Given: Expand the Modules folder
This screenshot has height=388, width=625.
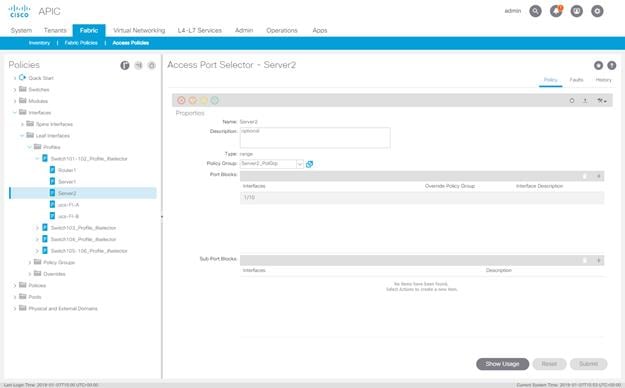Looking at the screenshot, I should (15, 101).
